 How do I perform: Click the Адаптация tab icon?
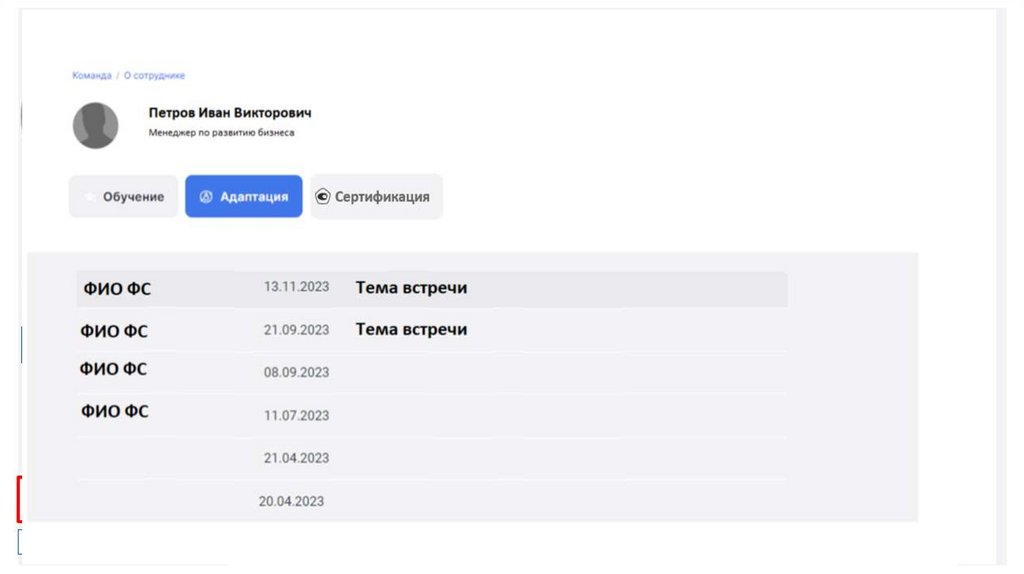pos(205,197)
